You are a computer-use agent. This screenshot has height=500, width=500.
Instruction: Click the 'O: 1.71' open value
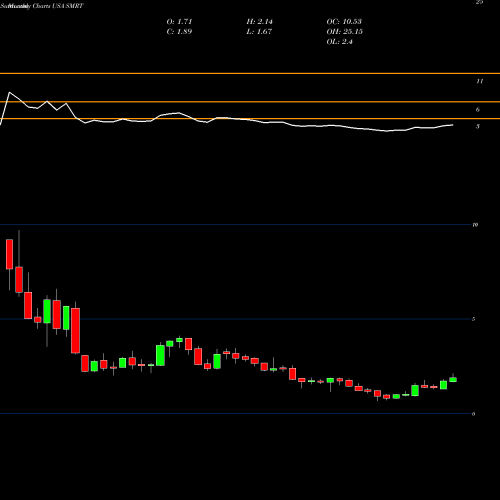[x=179, y=22]
